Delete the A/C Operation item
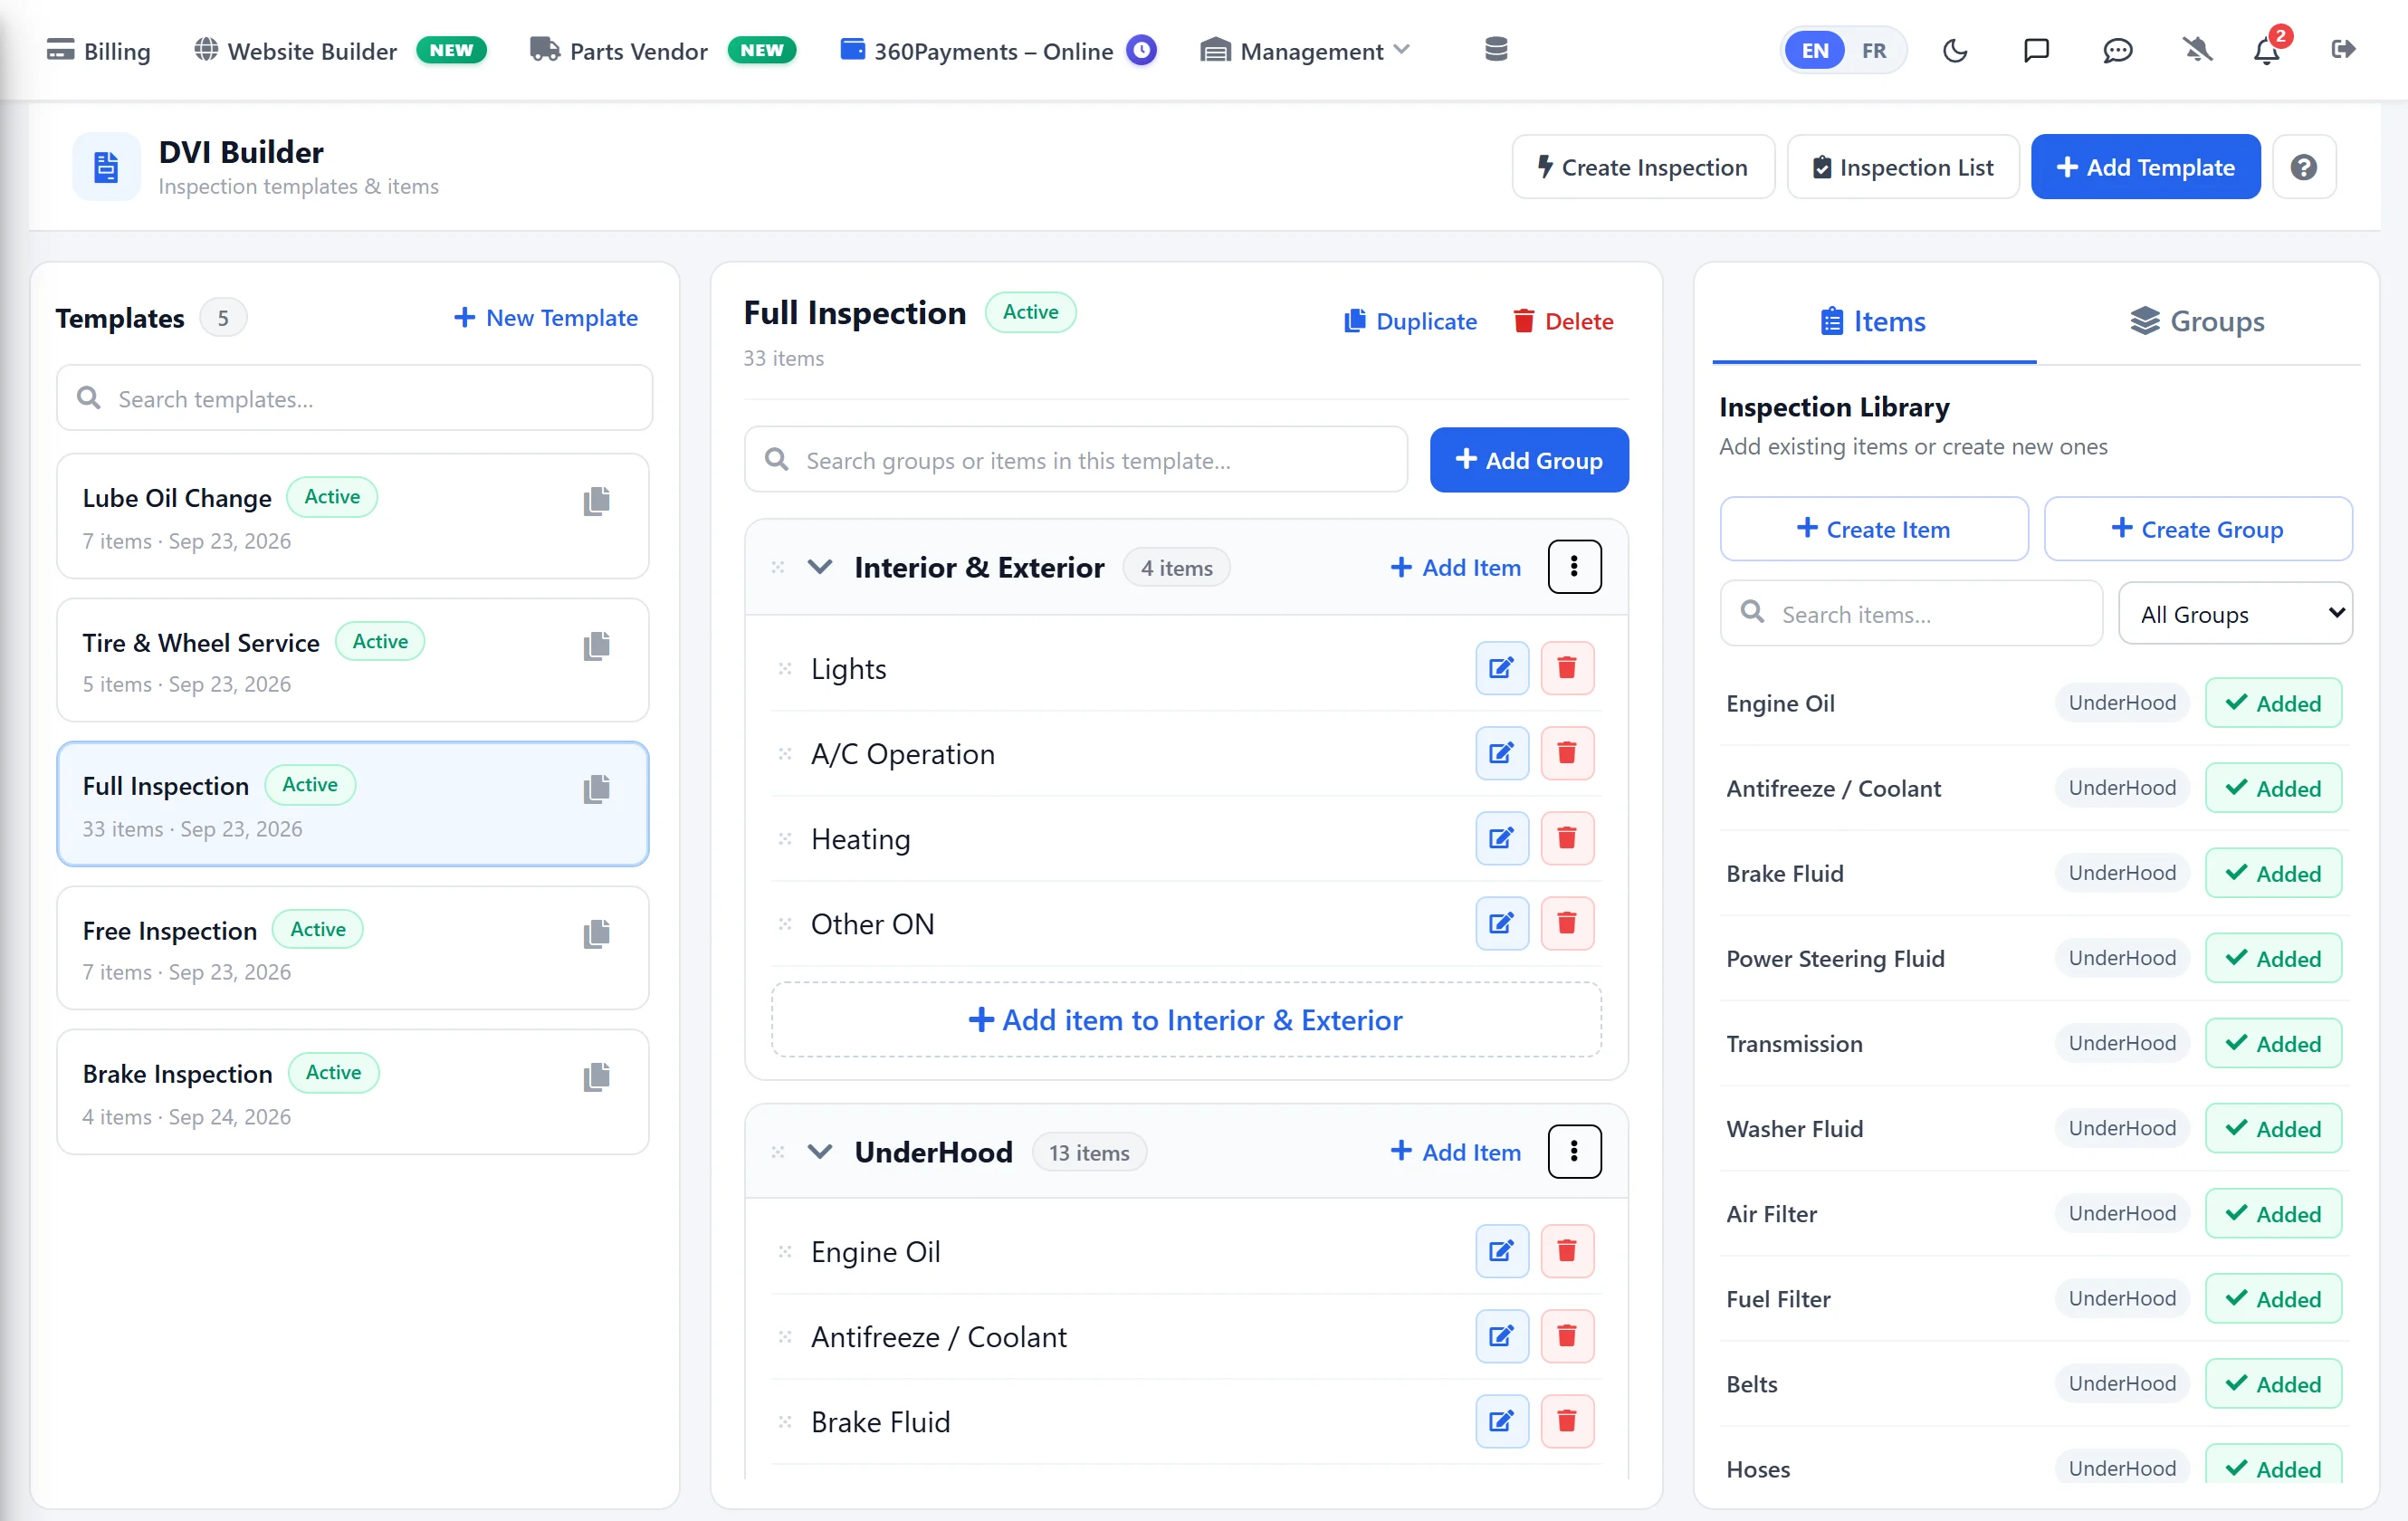This screenshot has width=2408, height=1521. [x=1567, y=753]
